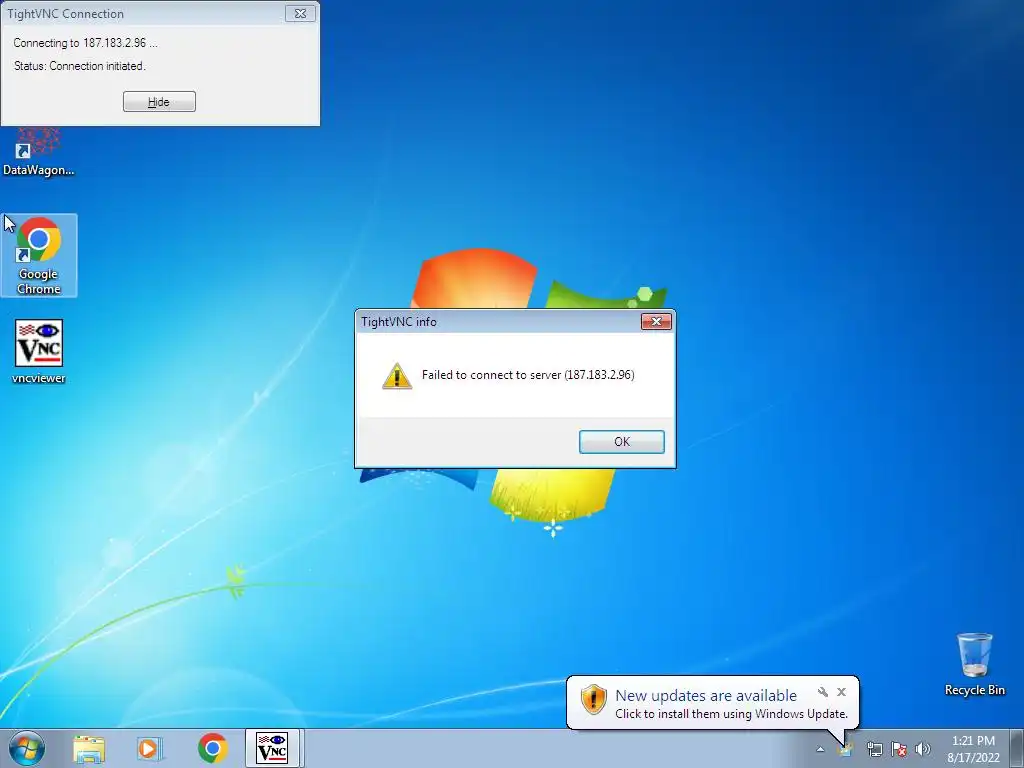This screenshot has height=768, width=1024.
Task: Show hidden tray icons arrow
Action: click(x=820, y=750)
